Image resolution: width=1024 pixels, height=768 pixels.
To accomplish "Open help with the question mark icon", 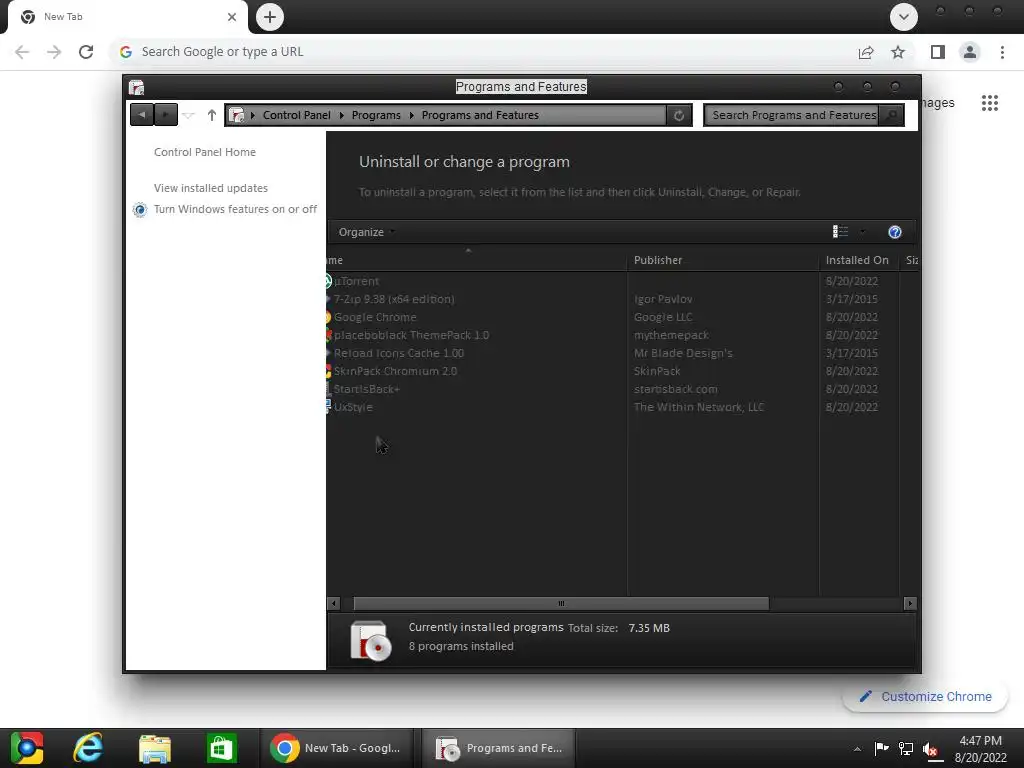I will click(895, 232).
